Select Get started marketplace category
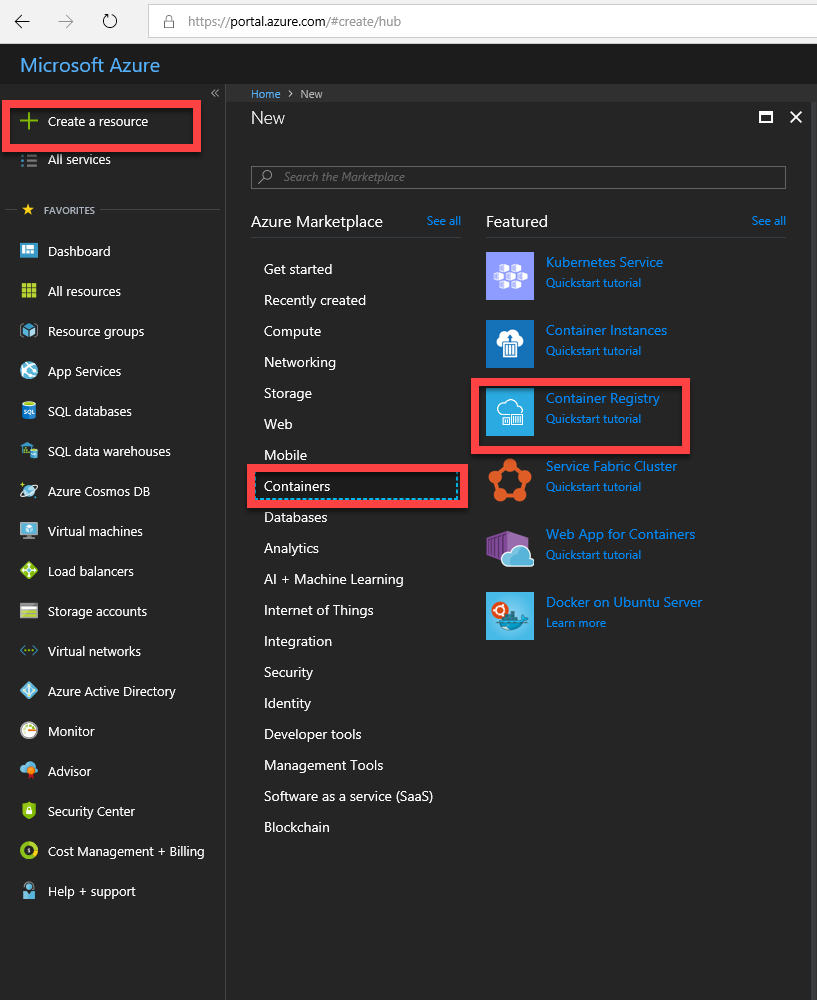Screen dimensions: 817x1000 click(298, 269)
